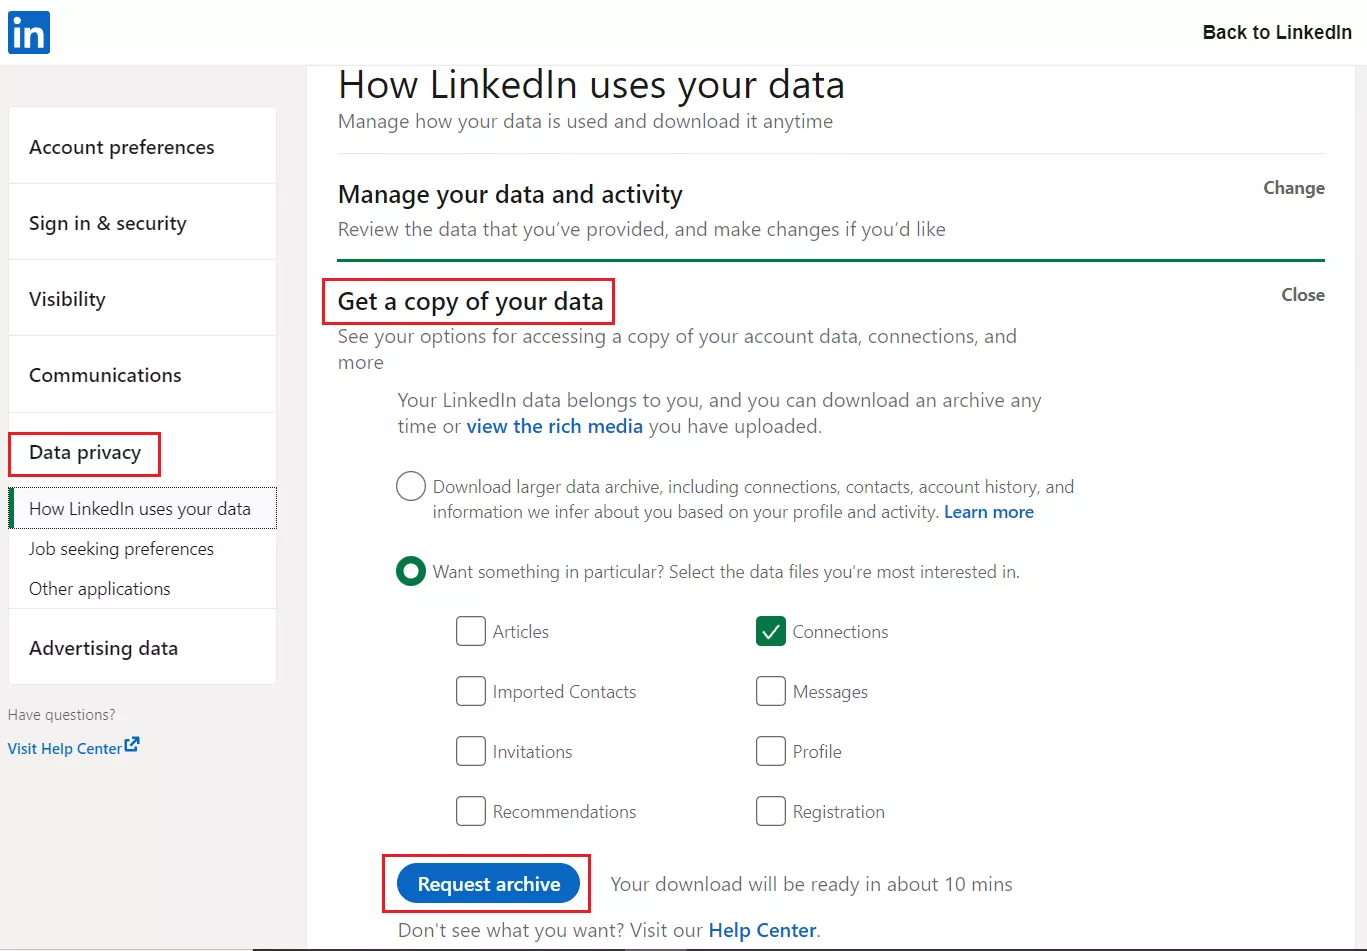This screenshot has height=951, width=1367.
Task: Click the LinkedIn logo icon
Action: pyautogui.click(x=29, y=33)
